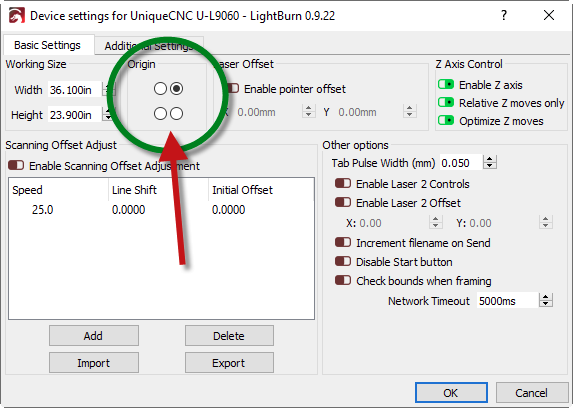Click the Laser 2 Offset X spinner

436,222
